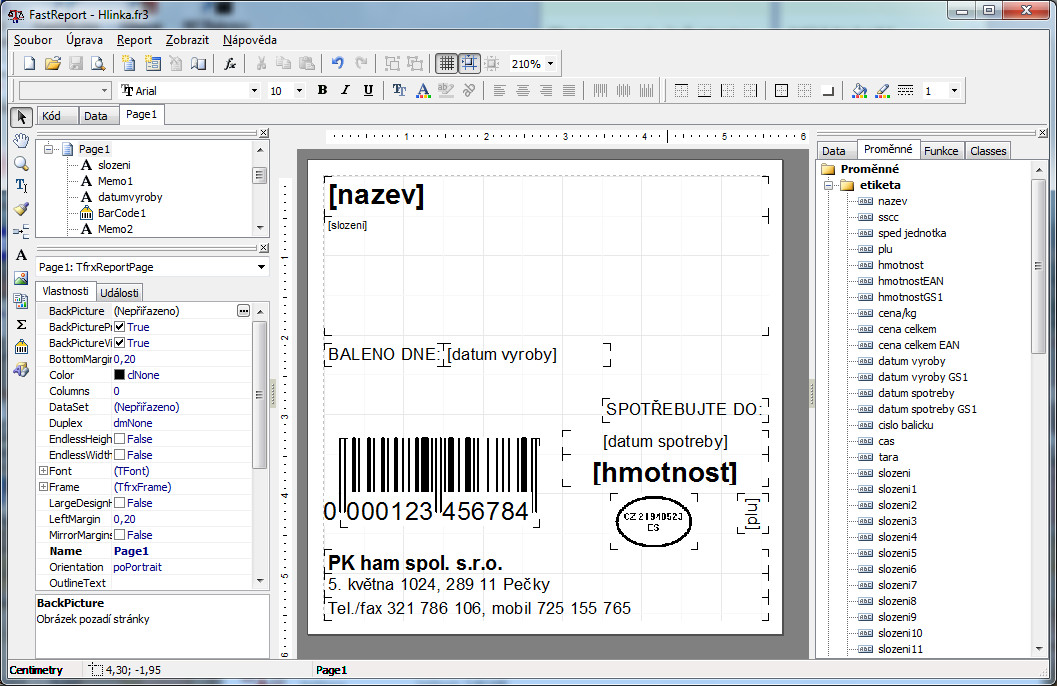
Task: Click the Color property black swatch
Action: click(119, 375)
